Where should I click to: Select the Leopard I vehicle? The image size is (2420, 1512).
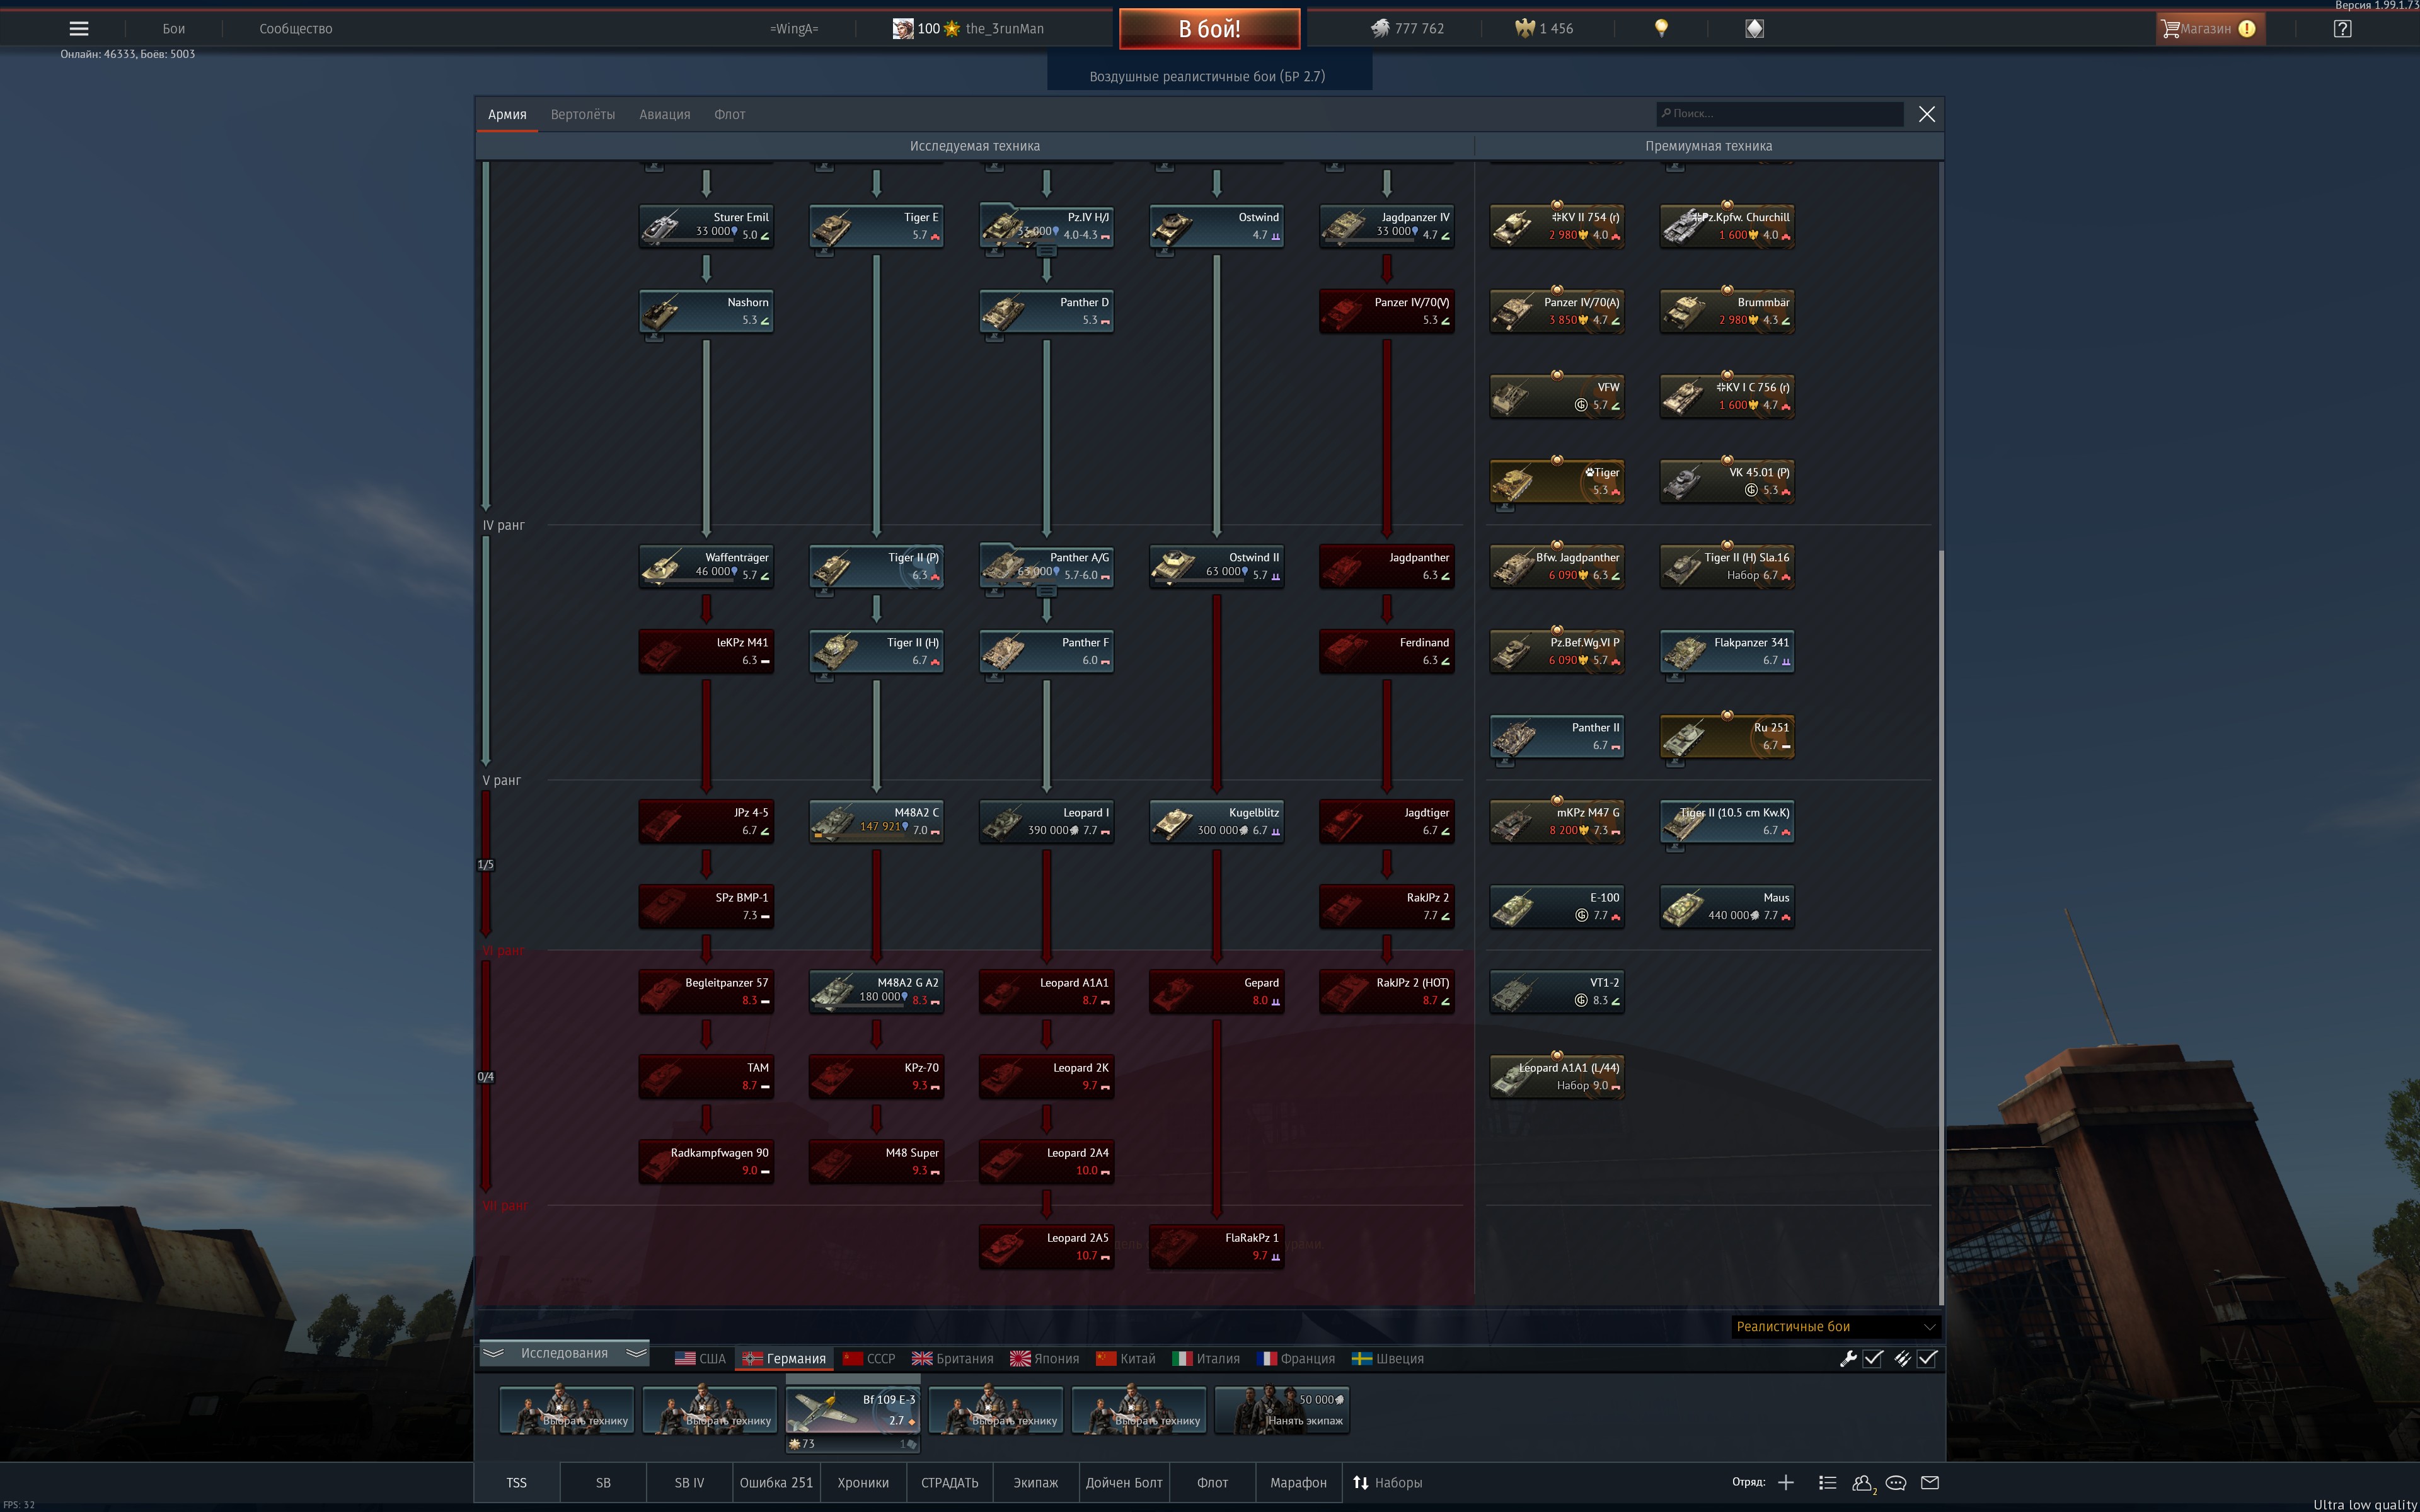(x=1046, y=821)
